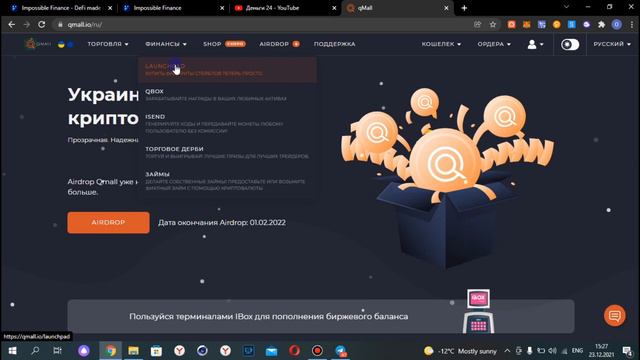Open File Explorer from taskbar

pyautogui.click(x=133, y=351)
